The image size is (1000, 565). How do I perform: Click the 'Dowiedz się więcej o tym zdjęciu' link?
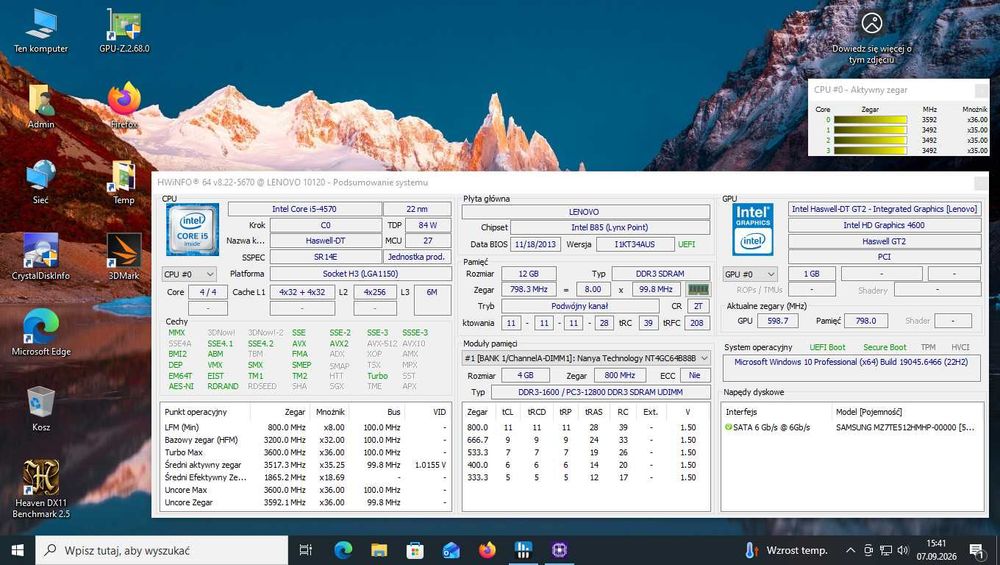pyautogui.click(x=871, y=54)
